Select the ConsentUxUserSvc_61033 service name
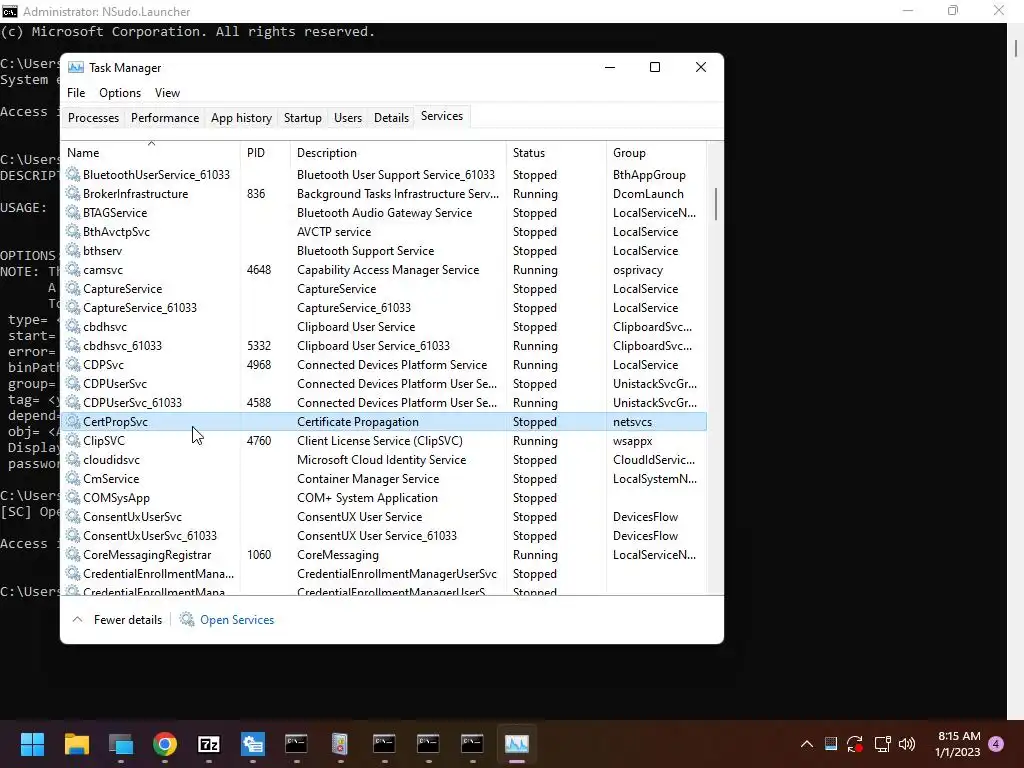The image size is (1024, 768). click(x=150, y=536)
